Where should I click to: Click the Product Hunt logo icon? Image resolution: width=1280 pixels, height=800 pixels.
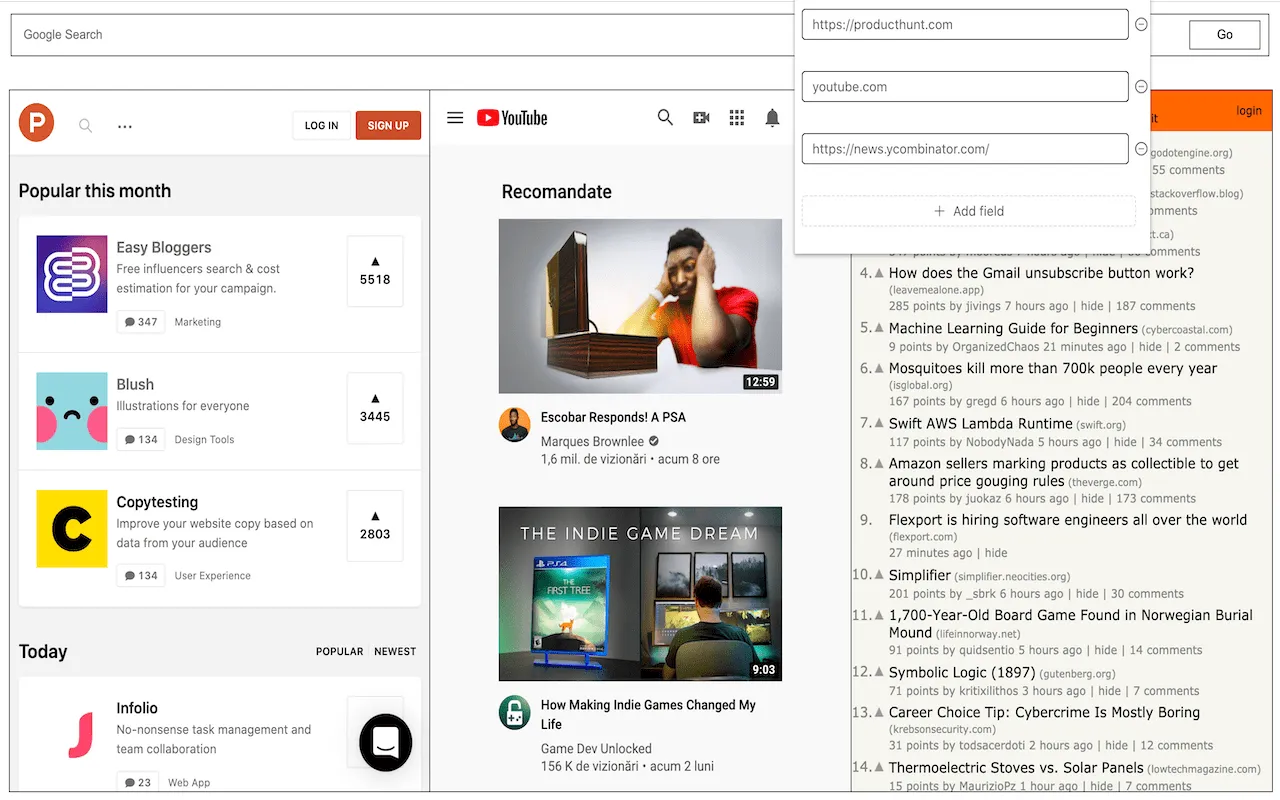[x=36, y=124]
